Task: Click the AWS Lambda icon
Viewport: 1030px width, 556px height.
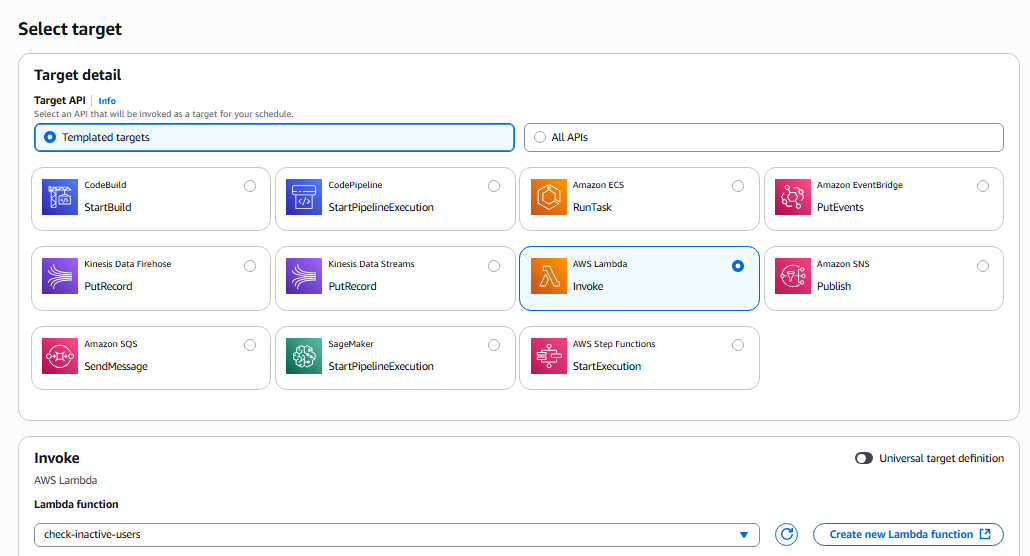Action: pyautogui.click(x=549, y=276)
